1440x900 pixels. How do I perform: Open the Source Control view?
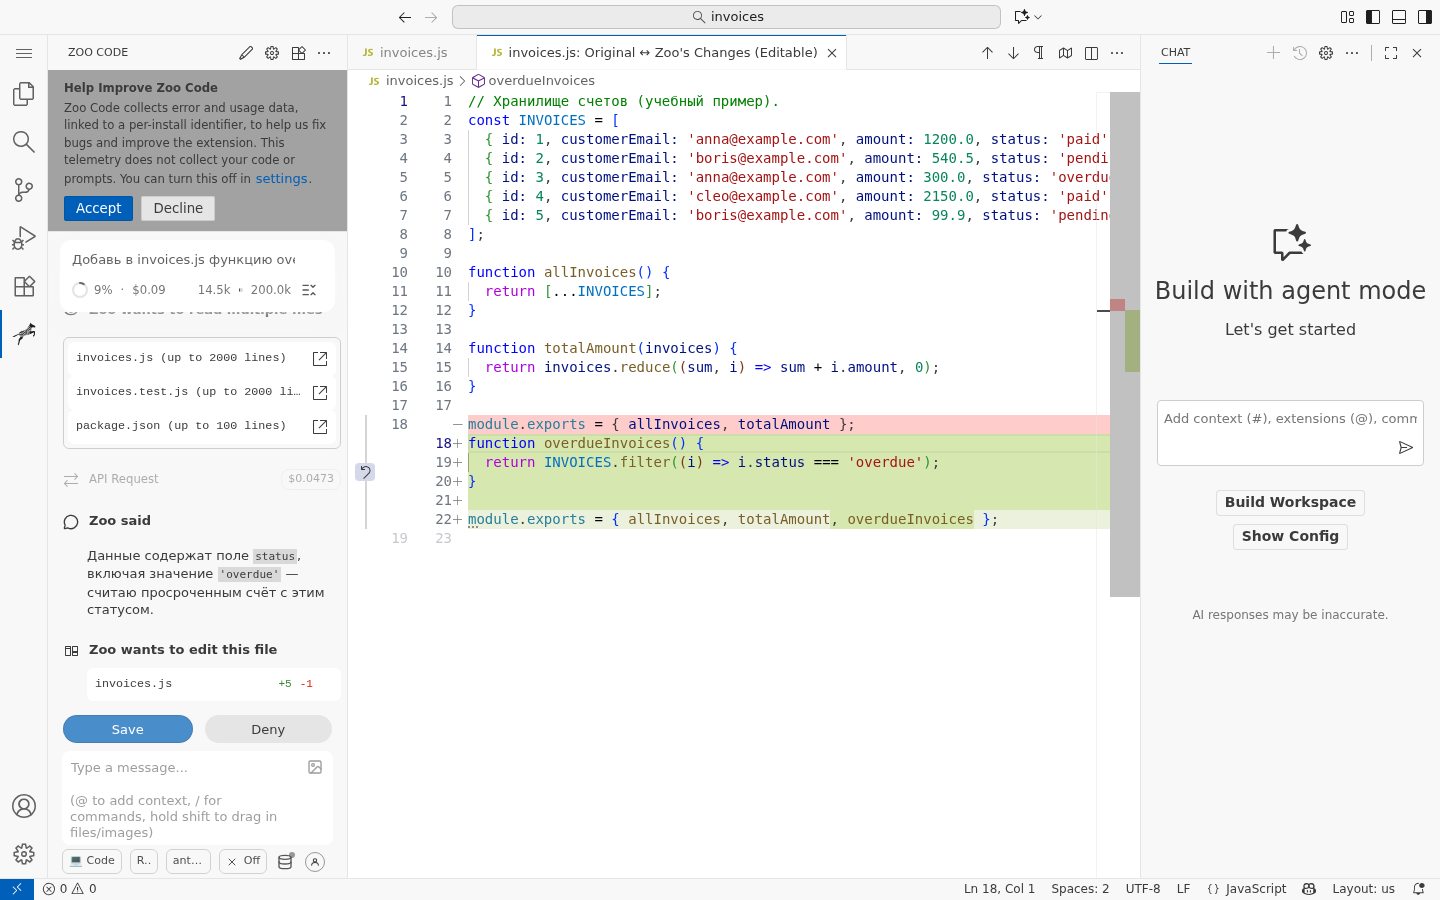(x=24, y=190)
